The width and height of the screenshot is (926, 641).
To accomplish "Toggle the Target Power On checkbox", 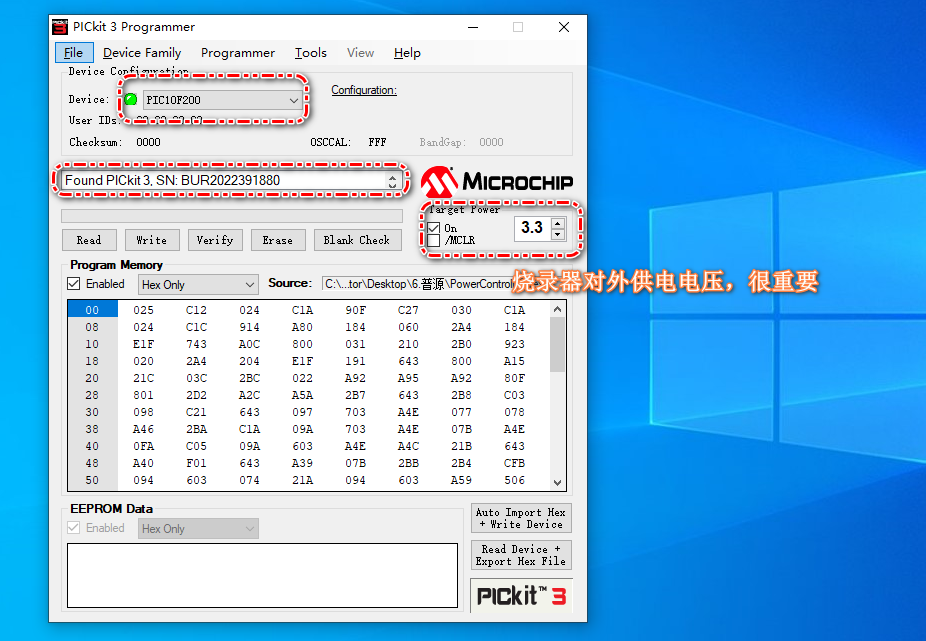I will tap(434, 228).
